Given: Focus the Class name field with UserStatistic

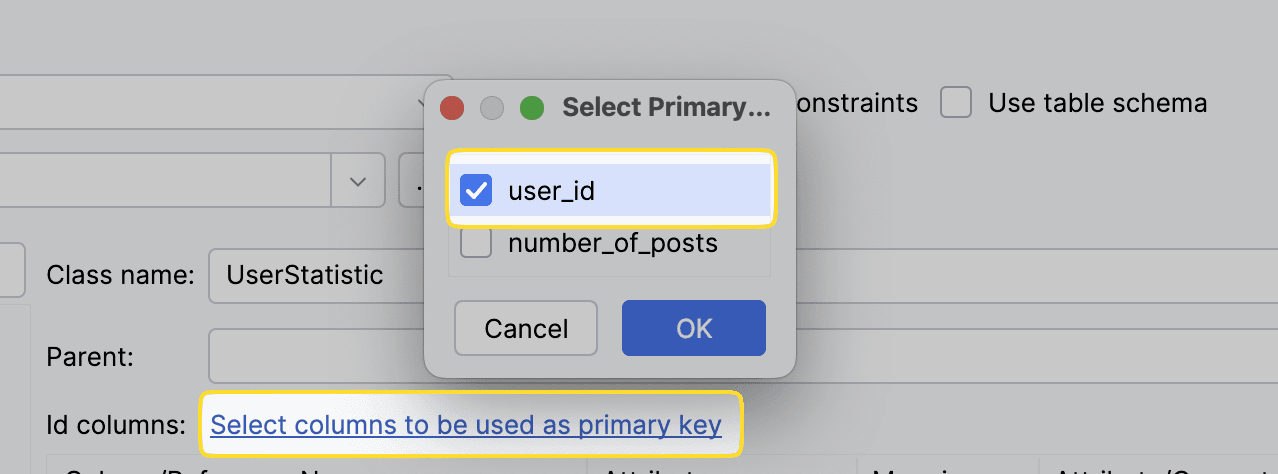Looking at the screenshot, I should (x=316, y=275).
